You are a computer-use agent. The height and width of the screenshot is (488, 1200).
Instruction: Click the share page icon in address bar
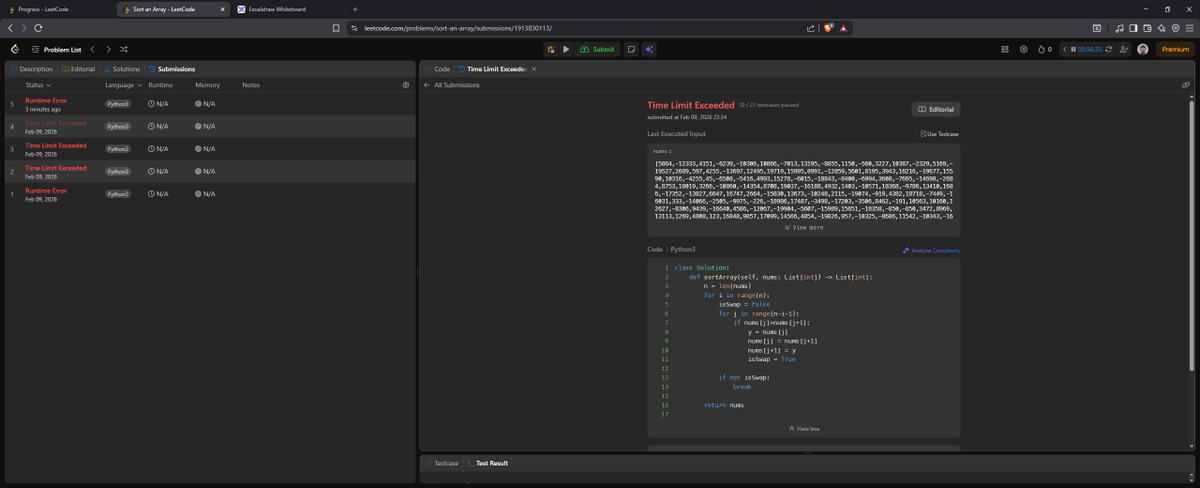(x=810, y=28)
